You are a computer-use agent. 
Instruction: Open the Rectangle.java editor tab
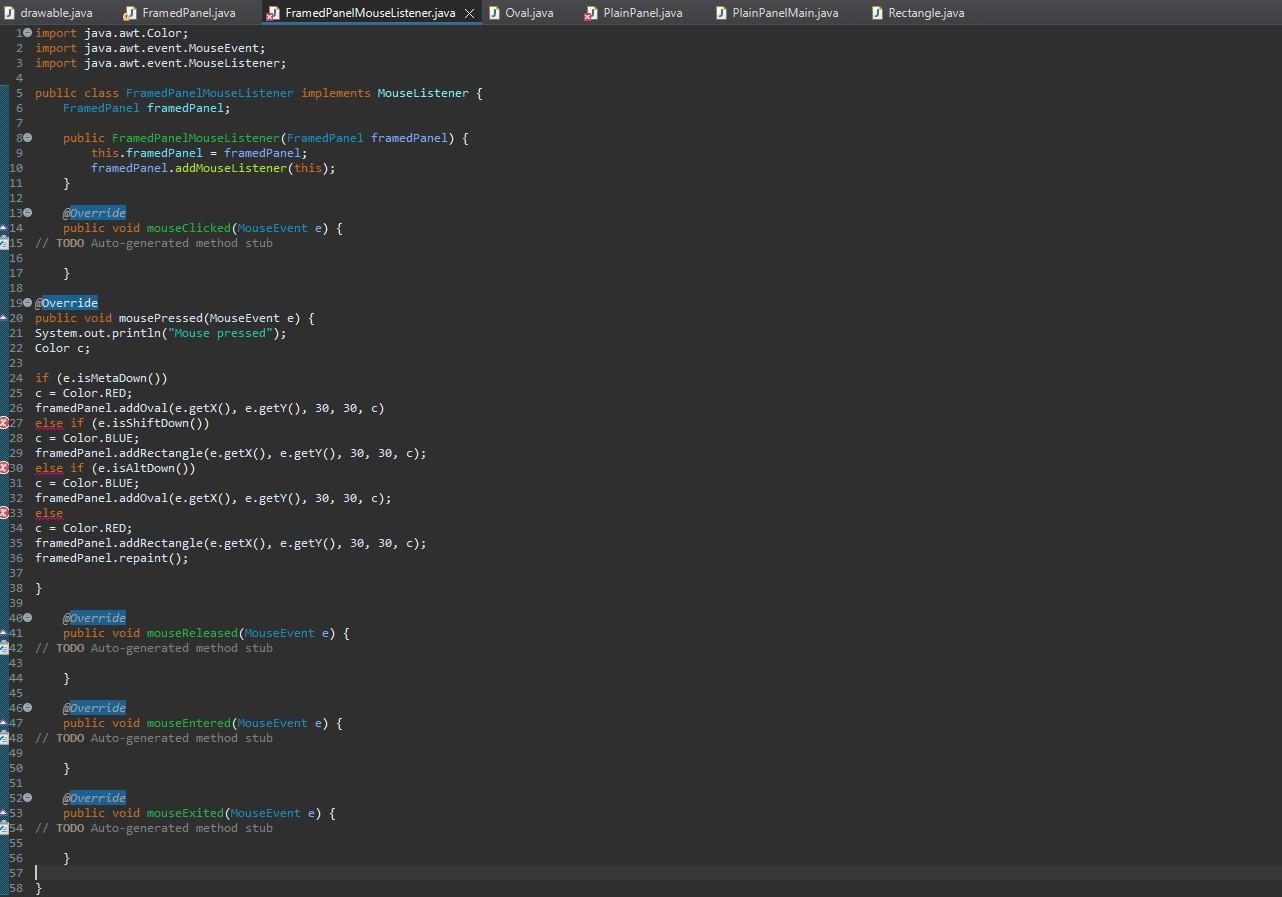925,13
